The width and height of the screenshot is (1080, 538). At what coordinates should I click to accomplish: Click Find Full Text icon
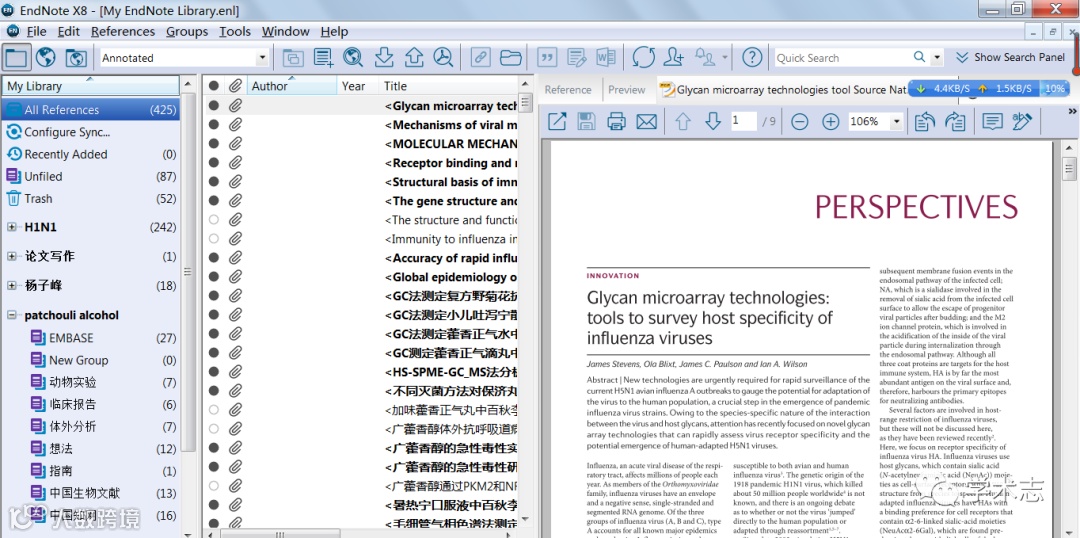point(443,58)
